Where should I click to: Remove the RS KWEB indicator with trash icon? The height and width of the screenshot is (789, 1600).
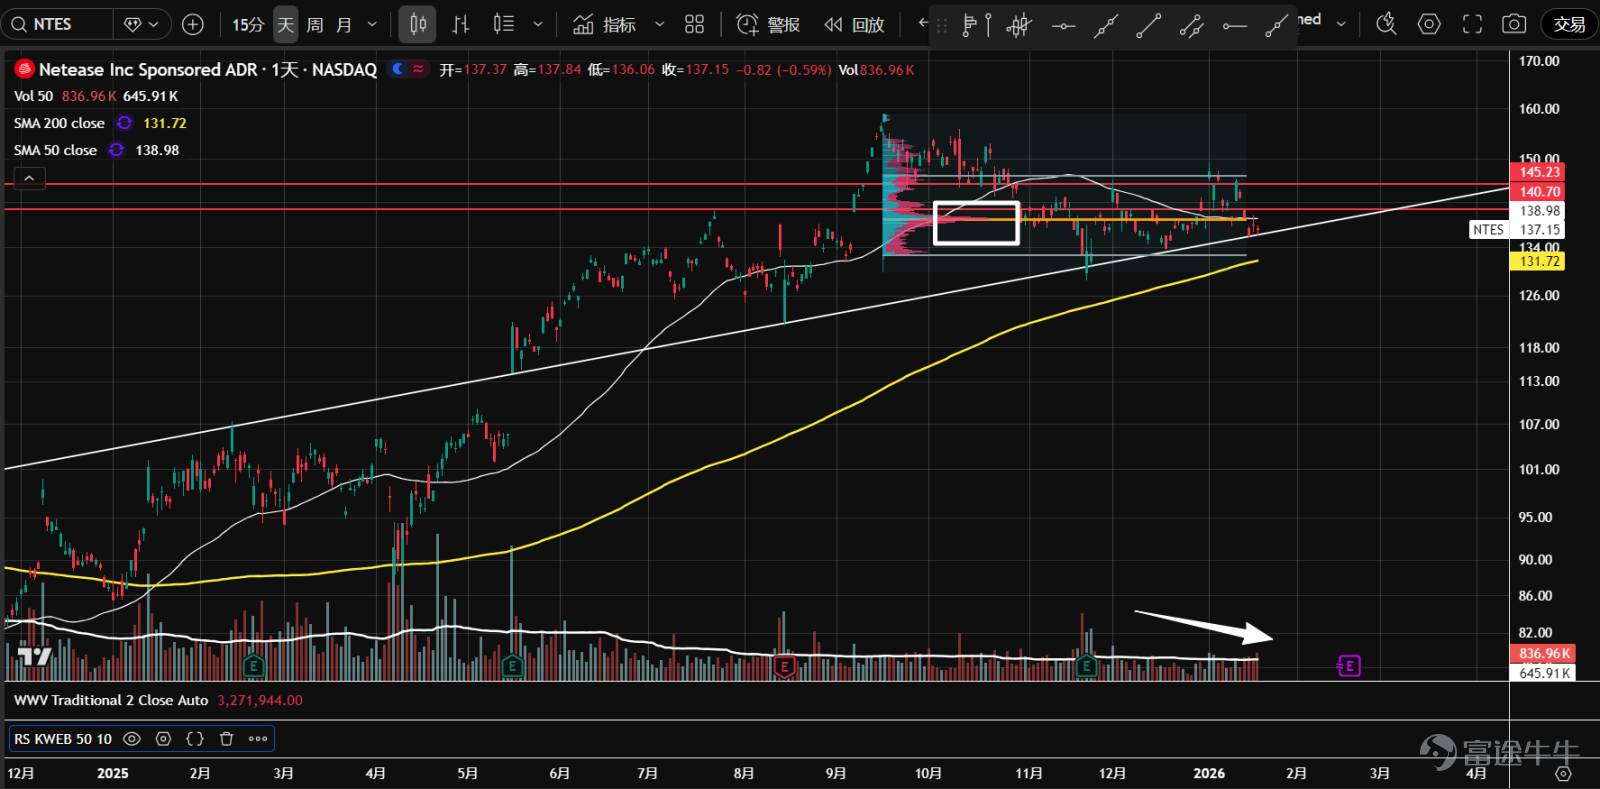(x=226, y=739)
